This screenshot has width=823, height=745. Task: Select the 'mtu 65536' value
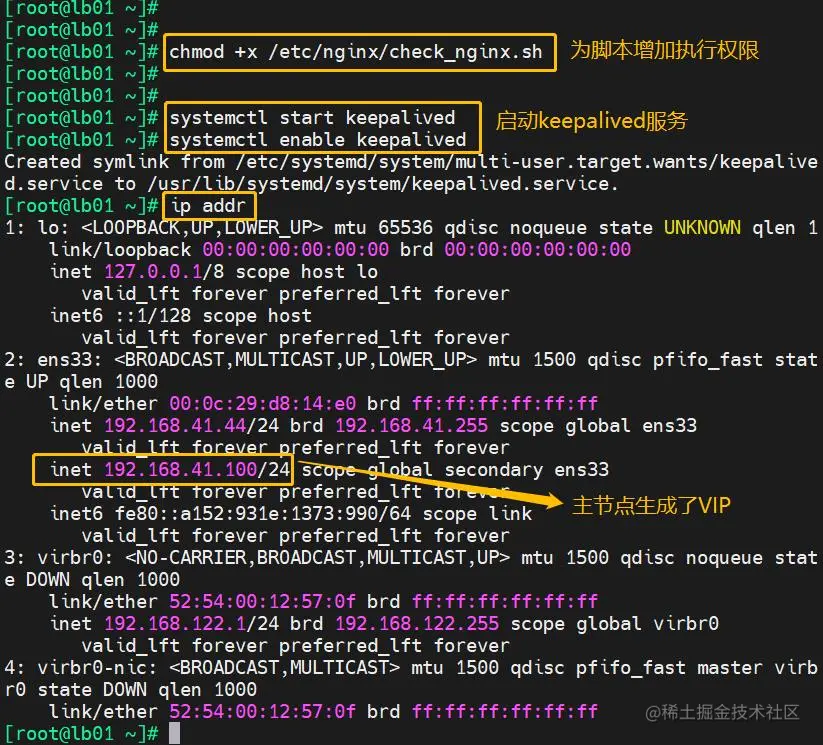pyautogui.click(x=384, y=228)
